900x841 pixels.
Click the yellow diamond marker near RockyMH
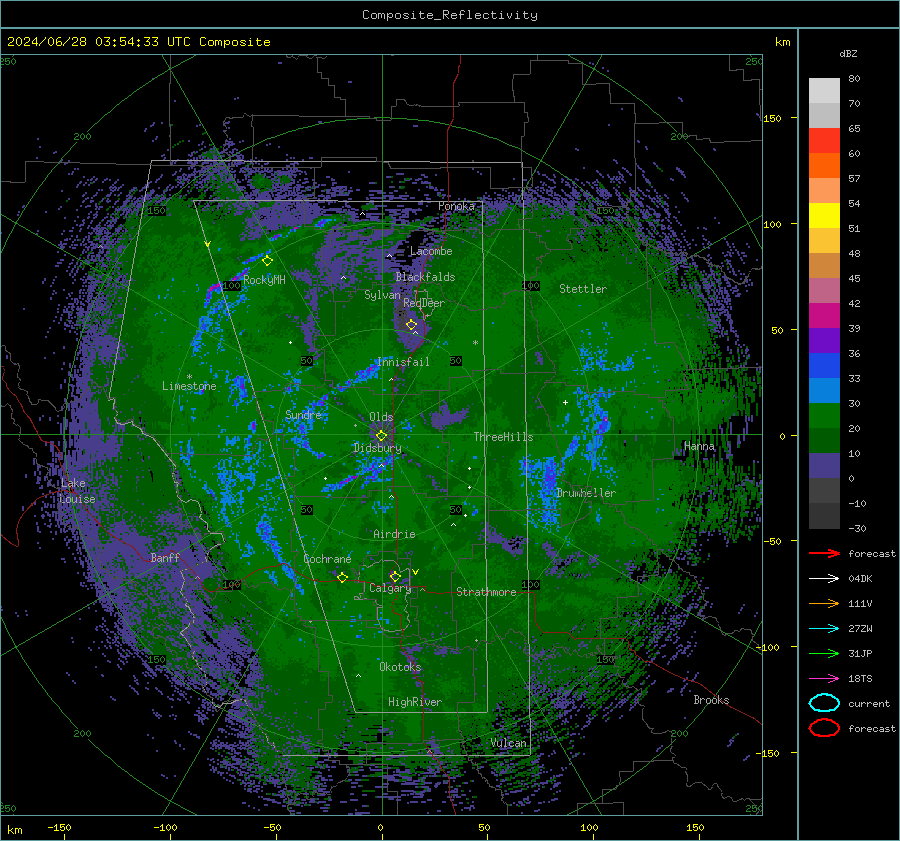click(x=267, y=261)
